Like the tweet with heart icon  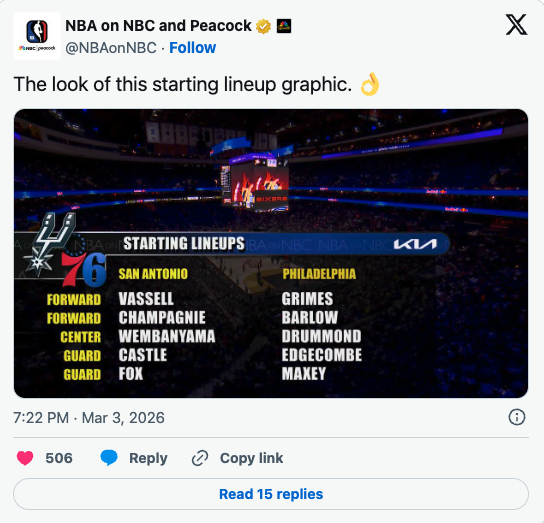[25, 458]
